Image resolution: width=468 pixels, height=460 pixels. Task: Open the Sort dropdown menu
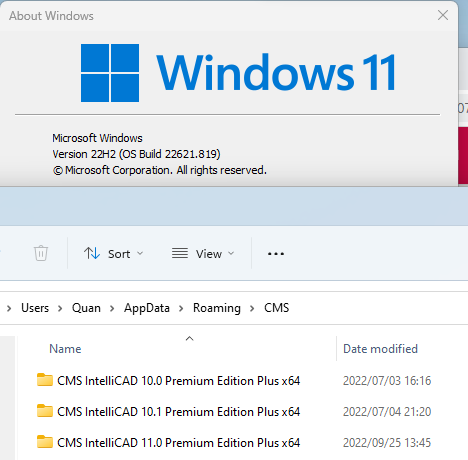[x=113, y=254]
